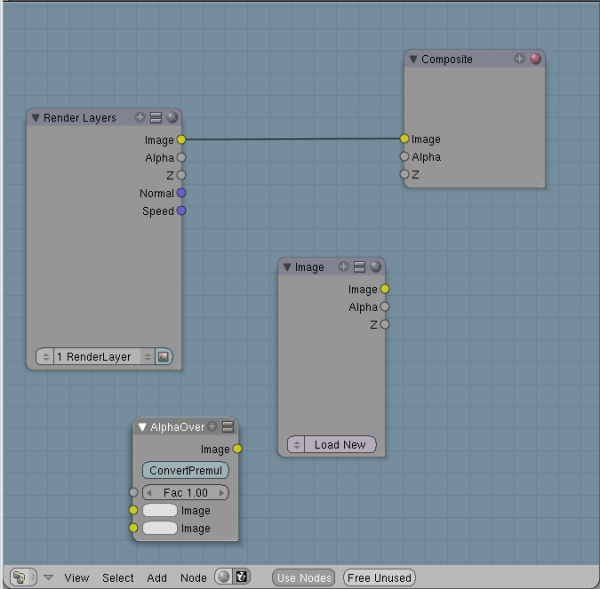Click the plus icon on AlphaOver header

coord(212,426)
